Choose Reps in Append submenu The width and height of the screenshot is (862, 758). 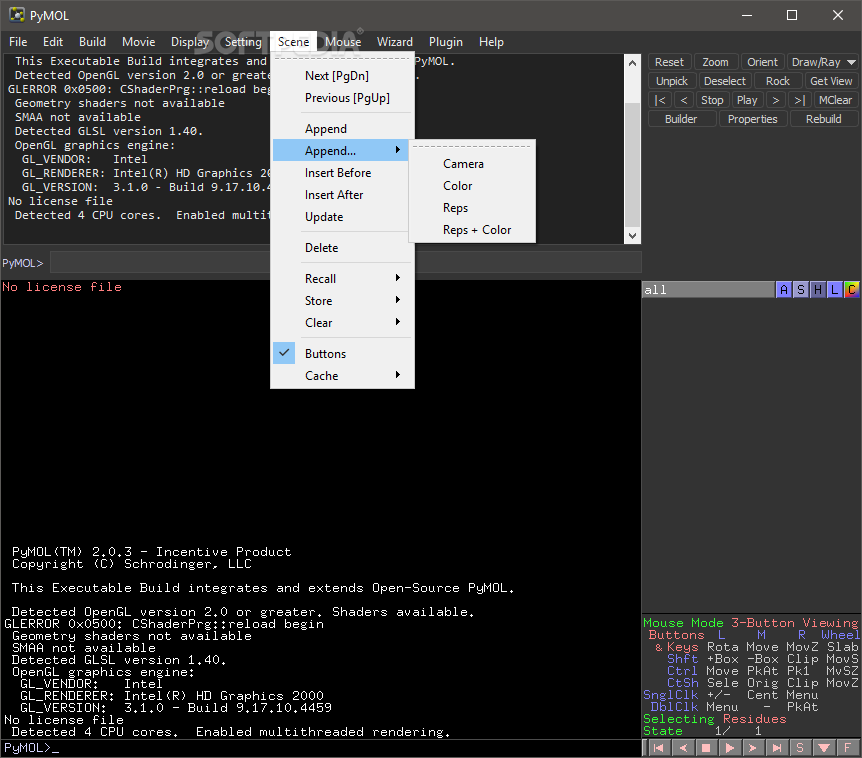[x=472, y=208]
